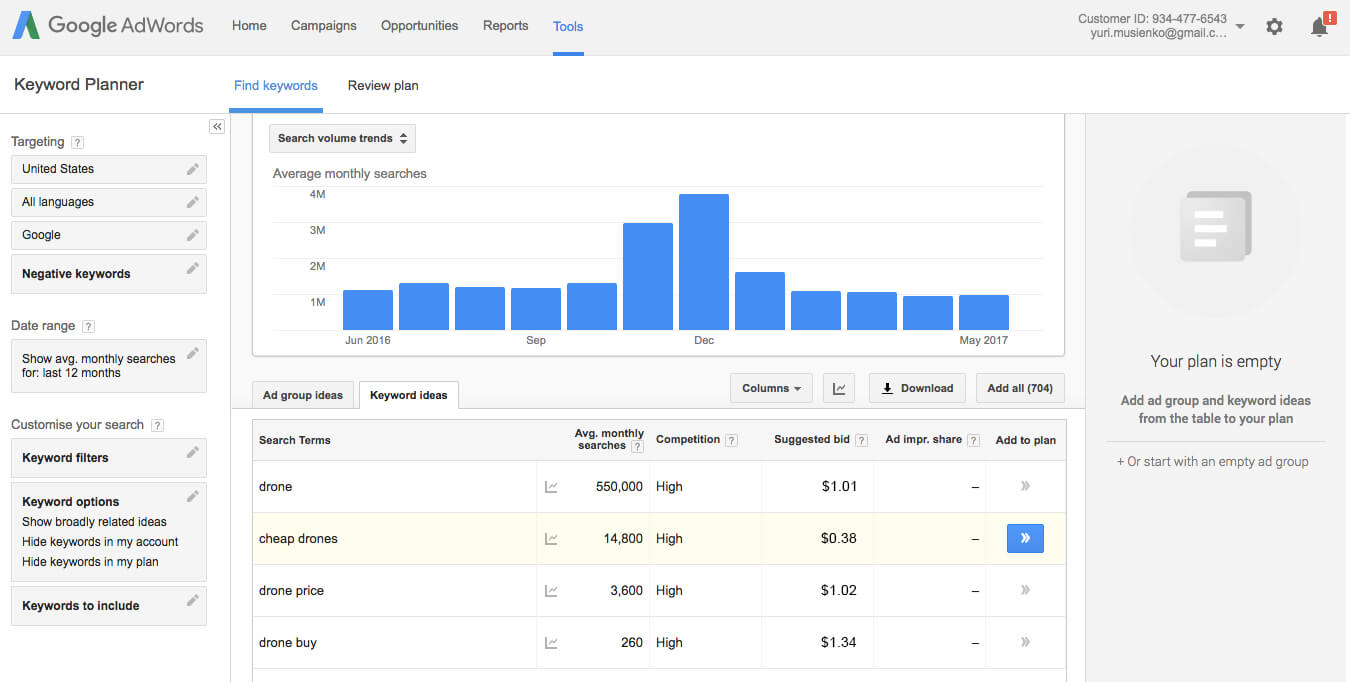
Task: Download the keyword ideas
Action: tap(917, 388)
